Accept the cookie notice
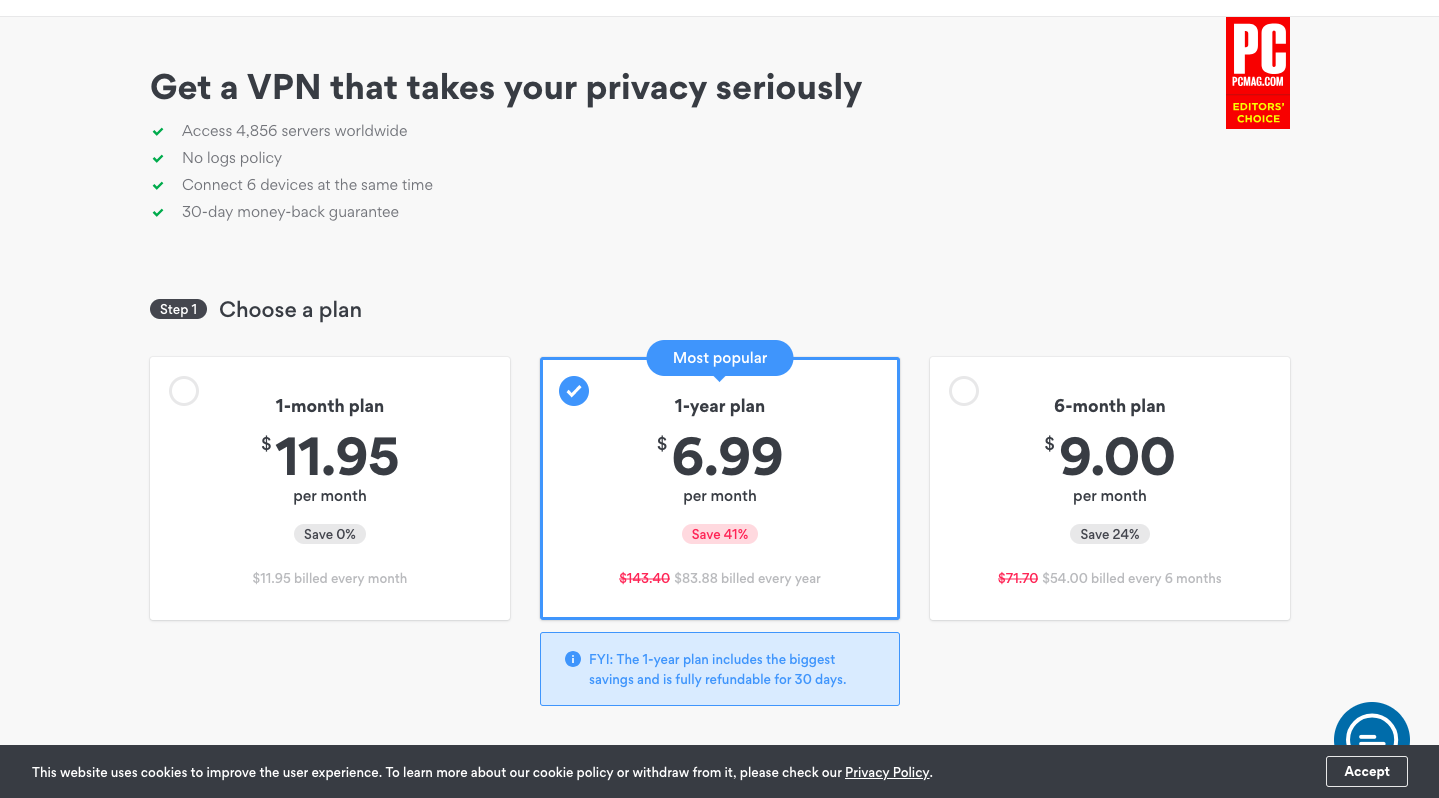Viewport: 1439px width, 798px height. pyautogui.click(x=1367, y=771)
